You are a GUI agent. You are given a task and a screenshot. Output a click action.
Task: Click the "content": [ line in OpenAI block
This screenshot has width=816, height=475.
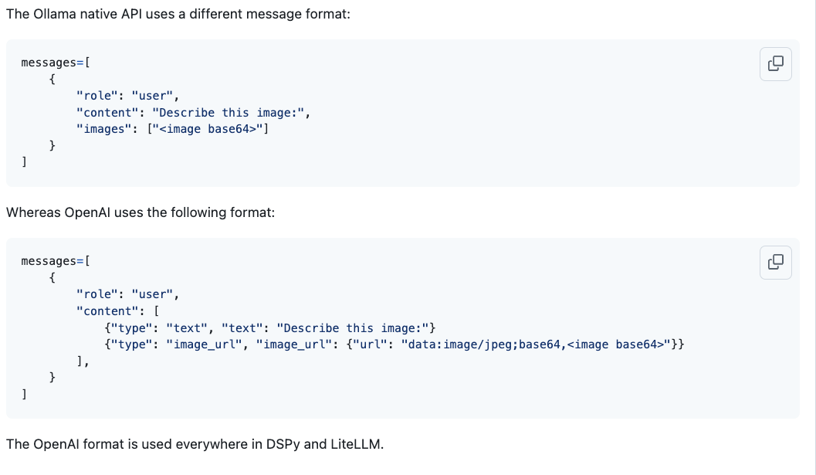[x=118, y=311]
